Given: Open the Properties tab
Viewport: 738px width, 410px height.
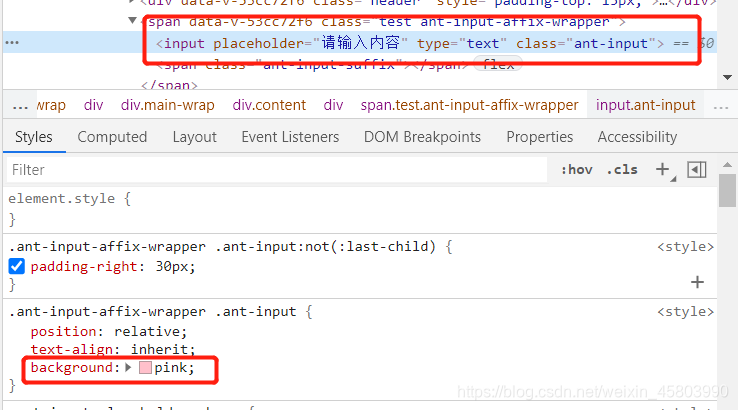Looking at the screenshot, I should pos(539,137).
